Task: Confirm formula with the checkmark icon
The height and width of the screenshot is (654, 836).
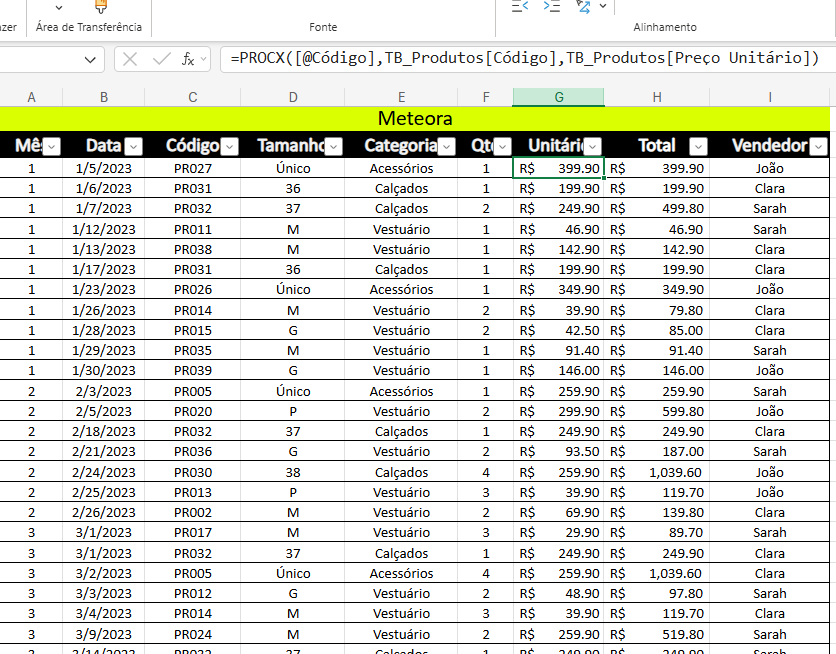Action: coord(161,59)
